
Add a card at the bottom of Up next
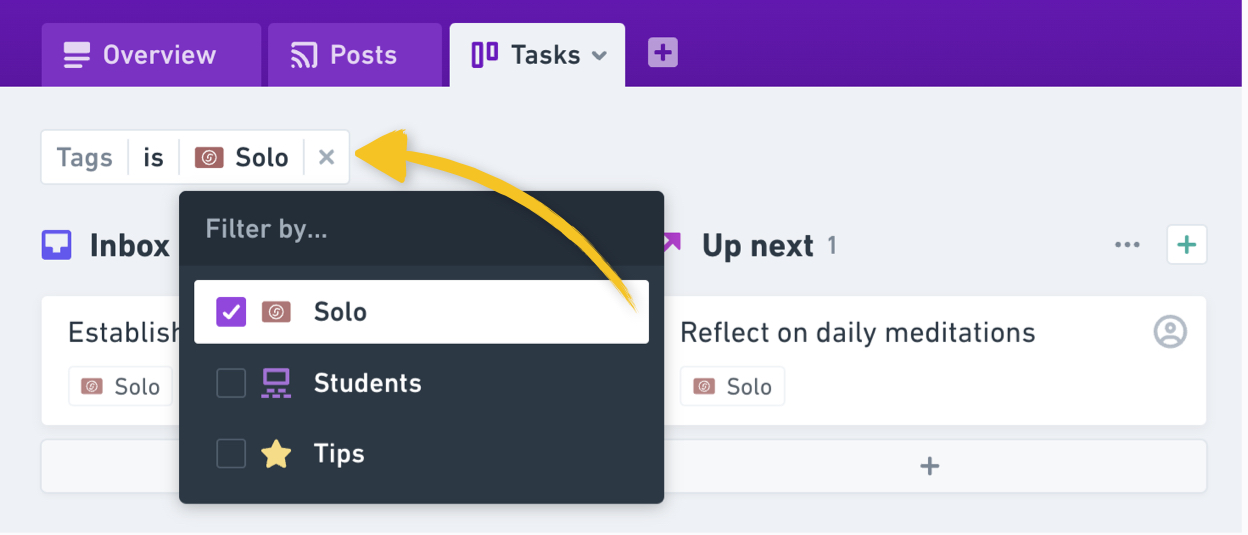click(x=929, y=466)
